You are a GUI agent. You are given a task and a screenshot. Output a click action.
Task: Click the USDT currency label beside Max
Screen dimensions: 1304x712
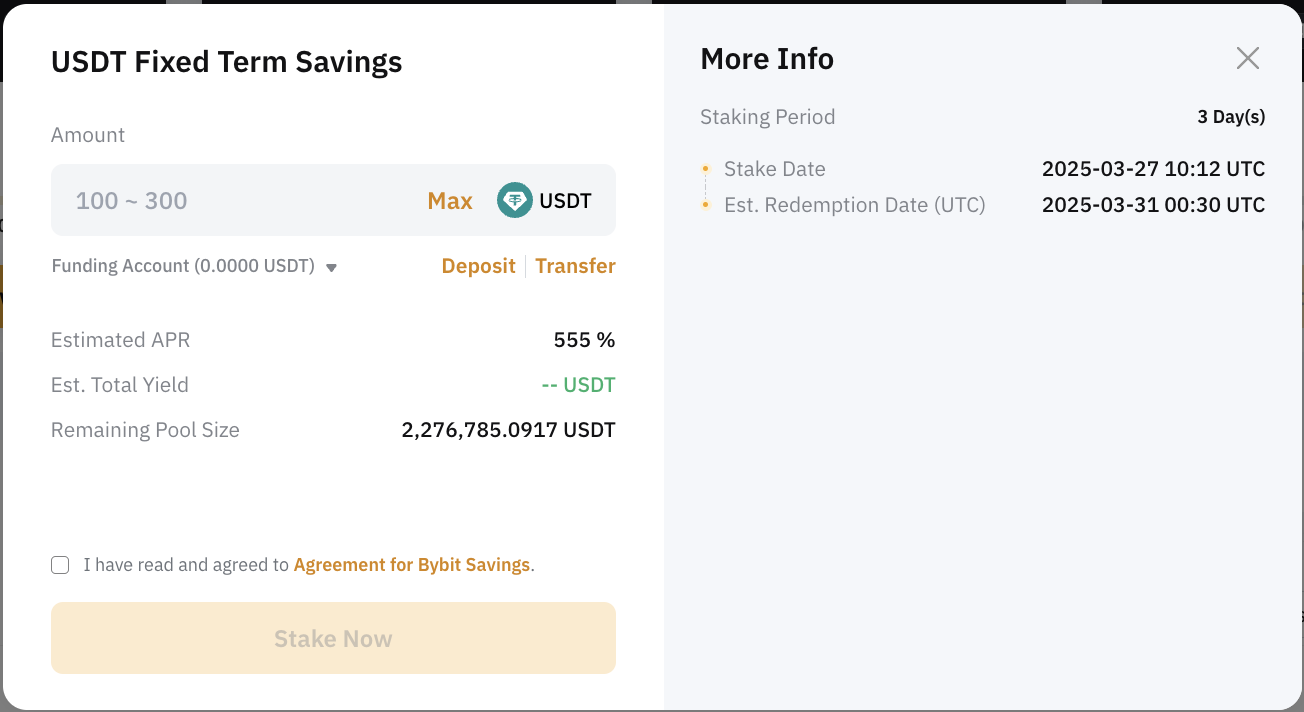(566, 201)
